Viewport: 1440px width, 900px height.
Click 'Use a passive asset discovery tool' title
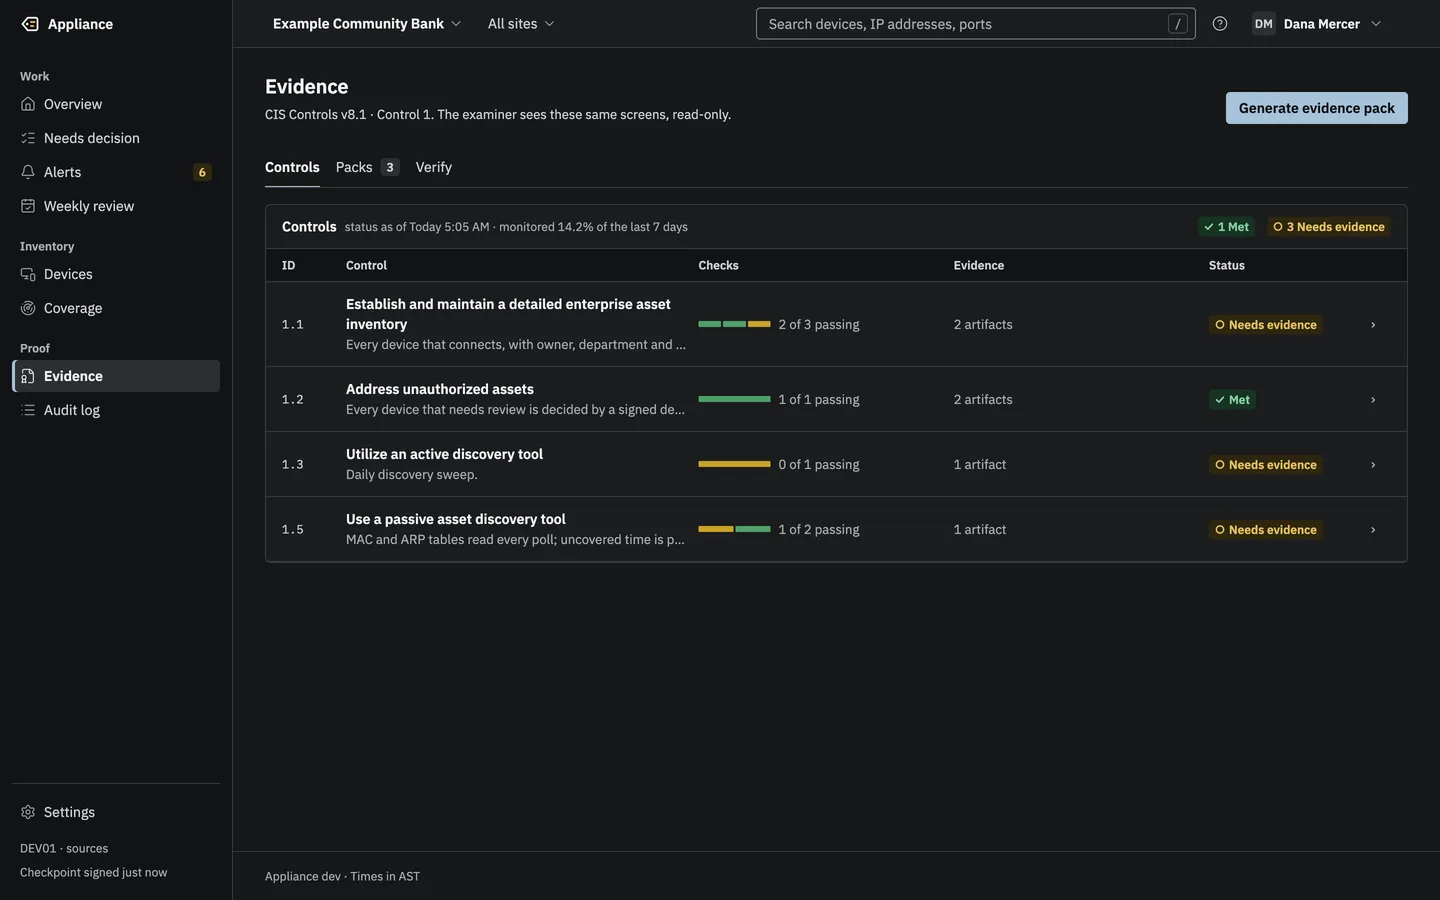point(456,519)
